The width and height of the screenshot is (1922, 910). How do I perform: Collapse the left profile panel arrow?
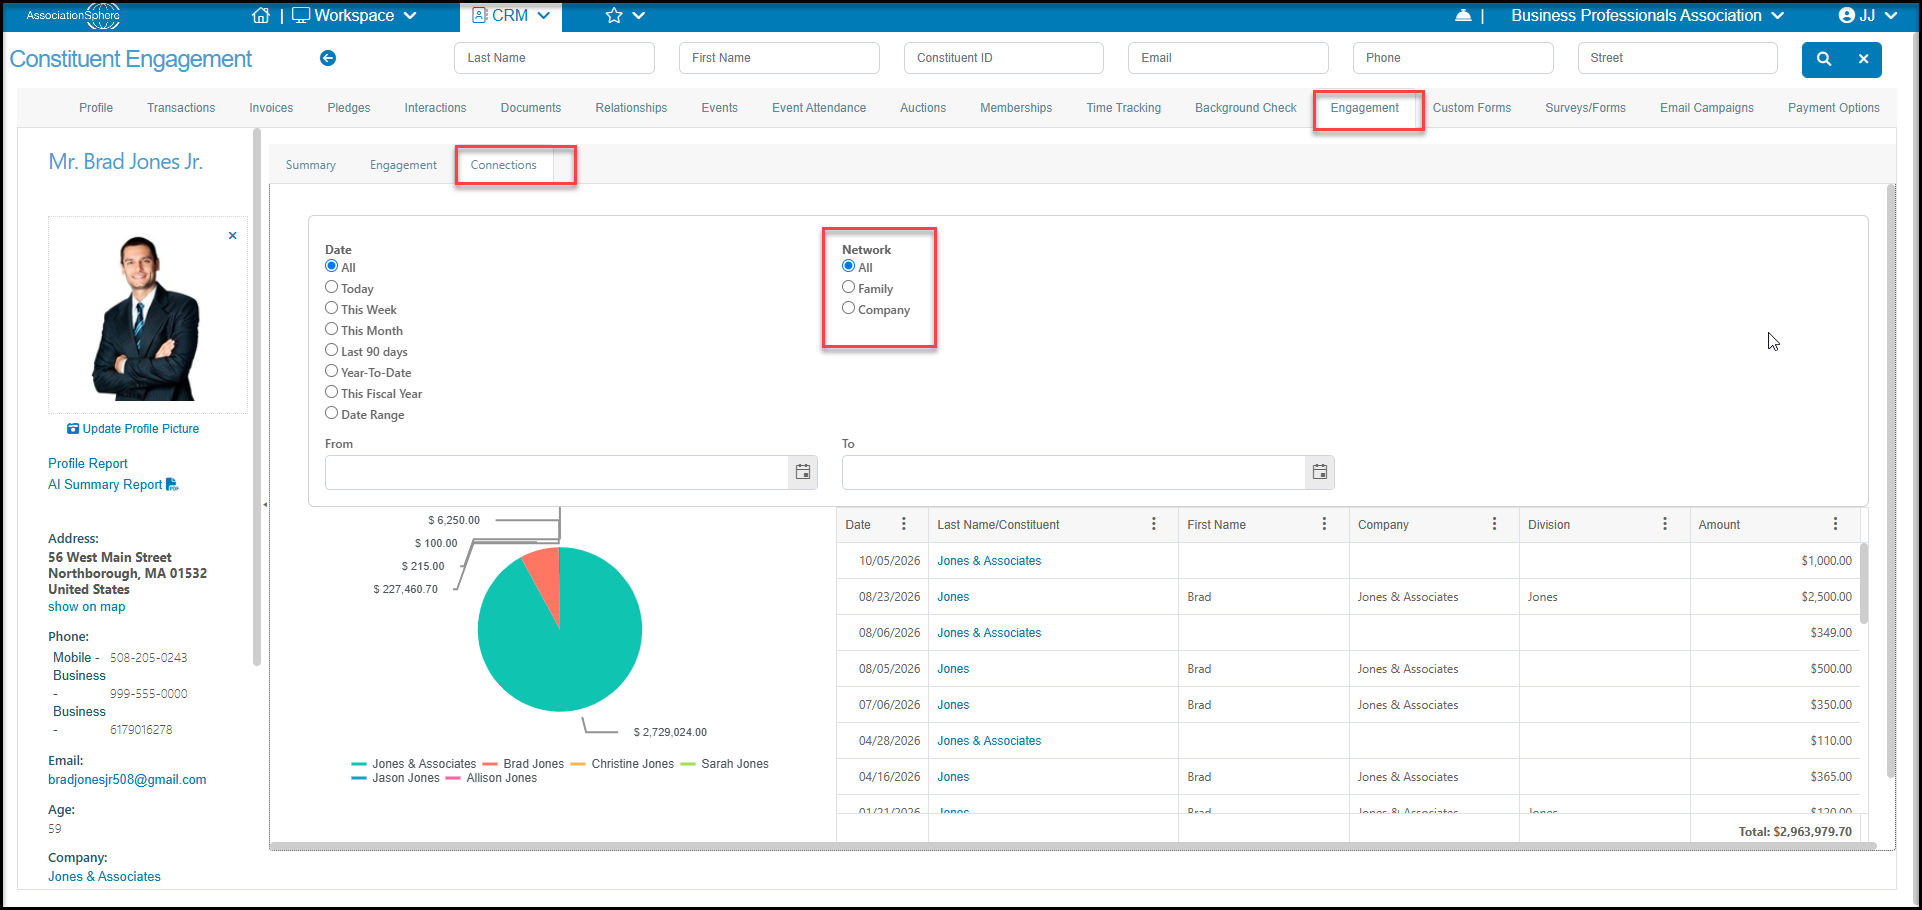(x=265, y=505)
